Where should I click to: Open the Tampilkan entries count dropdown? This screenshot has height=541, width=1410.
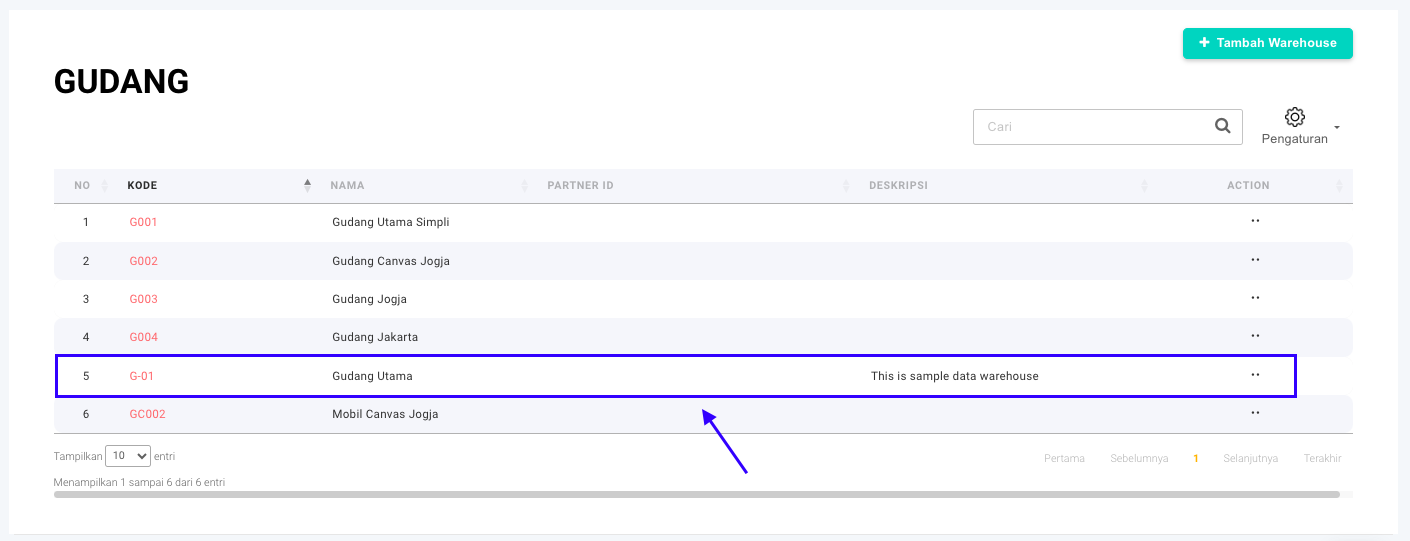[x=127, y=456]
